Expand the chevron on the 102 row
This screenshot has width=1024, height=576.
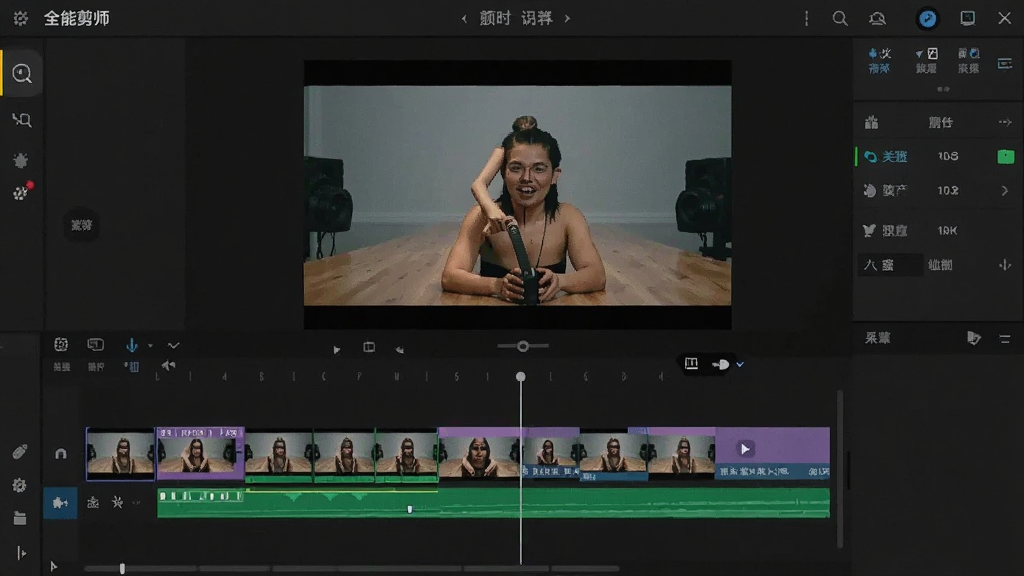tap(1004, 191)
